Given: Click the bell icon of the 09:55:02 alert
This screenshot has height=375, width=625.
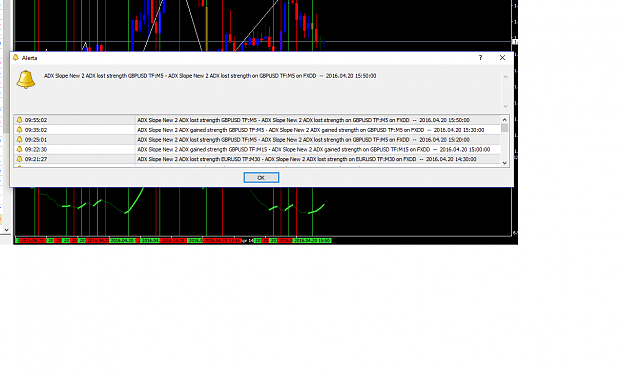Looking at the screenshot, I should [x=19, y=120].
